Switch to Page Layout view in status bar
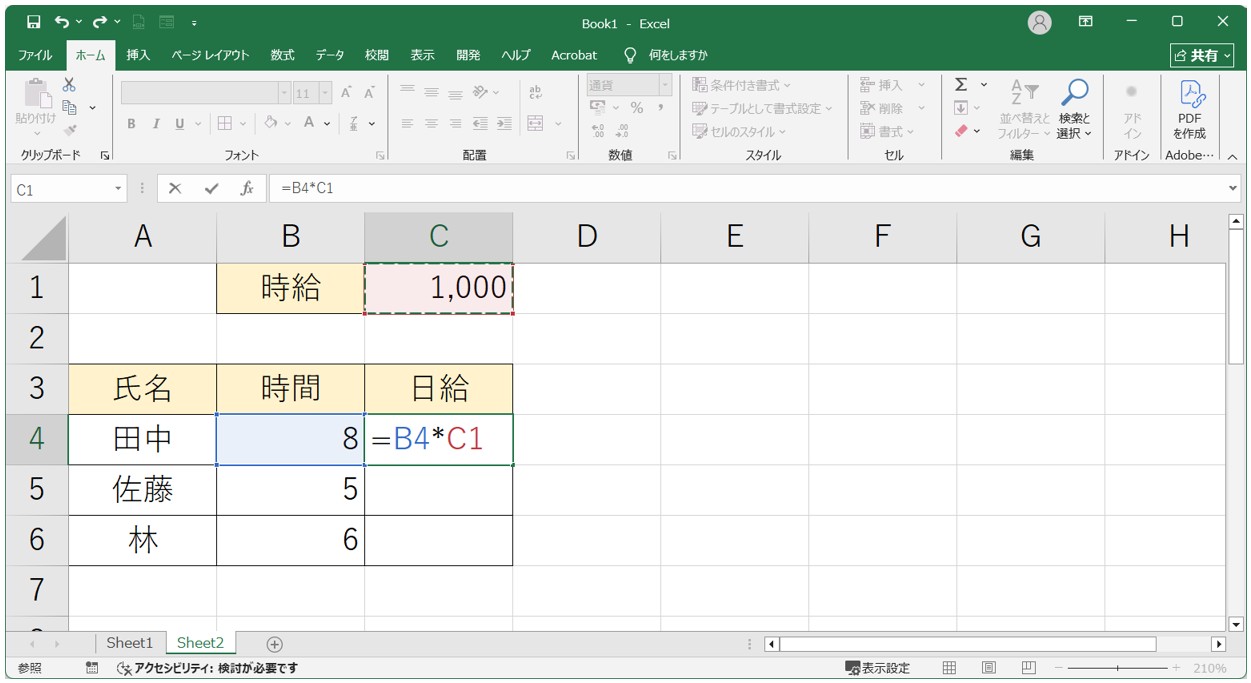 [x=989, y=668]
